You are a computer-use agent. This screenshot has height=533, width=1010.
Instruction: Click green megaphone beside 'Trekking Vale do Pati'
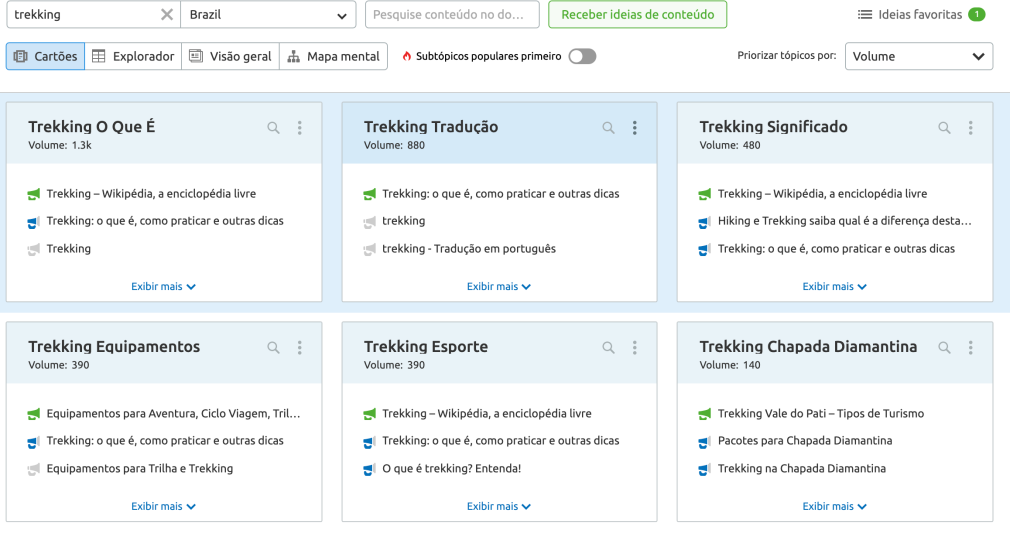705,414
